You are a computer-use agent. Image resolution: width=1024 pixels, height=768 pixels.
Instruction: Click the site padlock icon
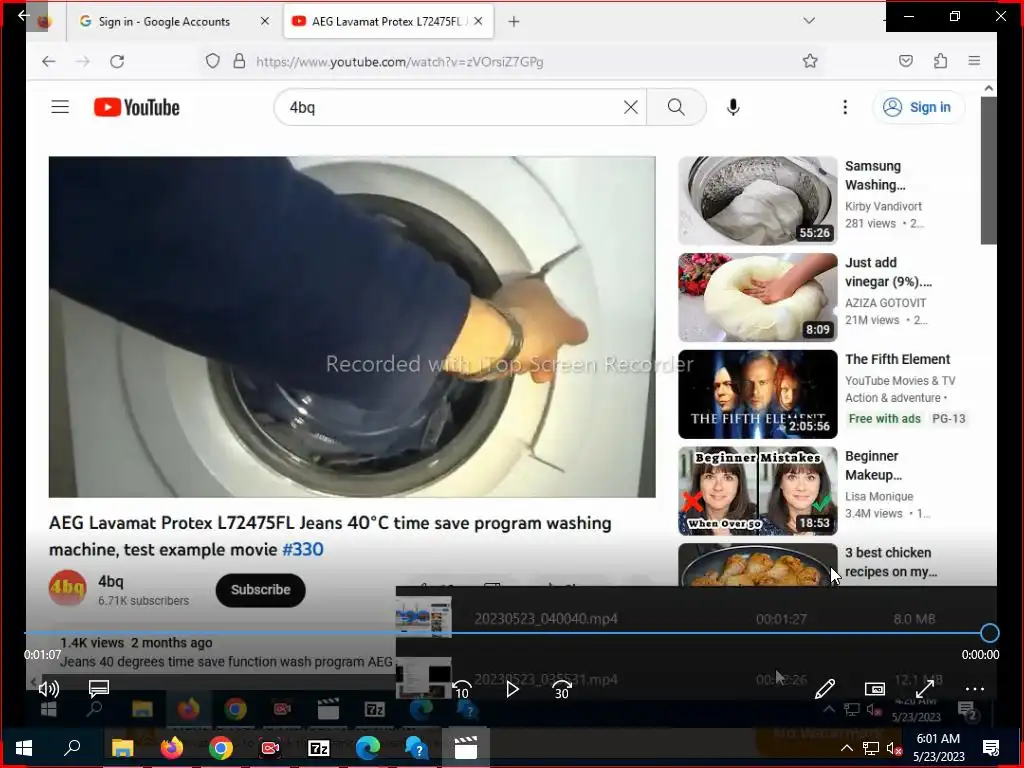pos(239,61)
